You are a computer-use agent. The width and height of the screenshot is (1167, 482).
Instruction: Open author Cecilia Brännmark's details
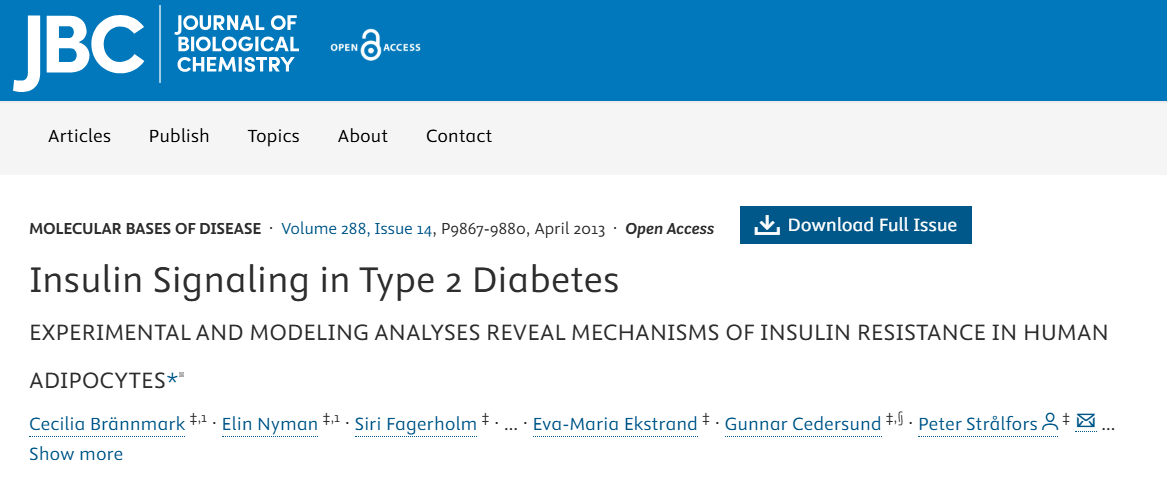pos(107,424)
